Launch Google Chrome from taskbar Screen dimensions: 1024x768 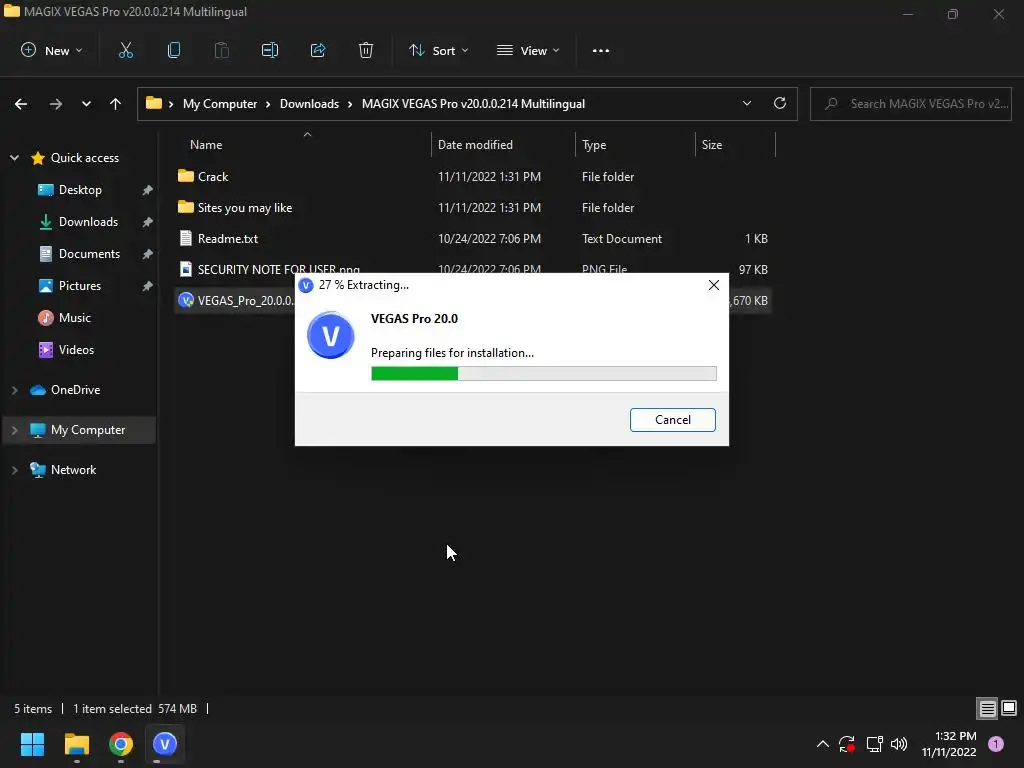(x=121, y=744)
